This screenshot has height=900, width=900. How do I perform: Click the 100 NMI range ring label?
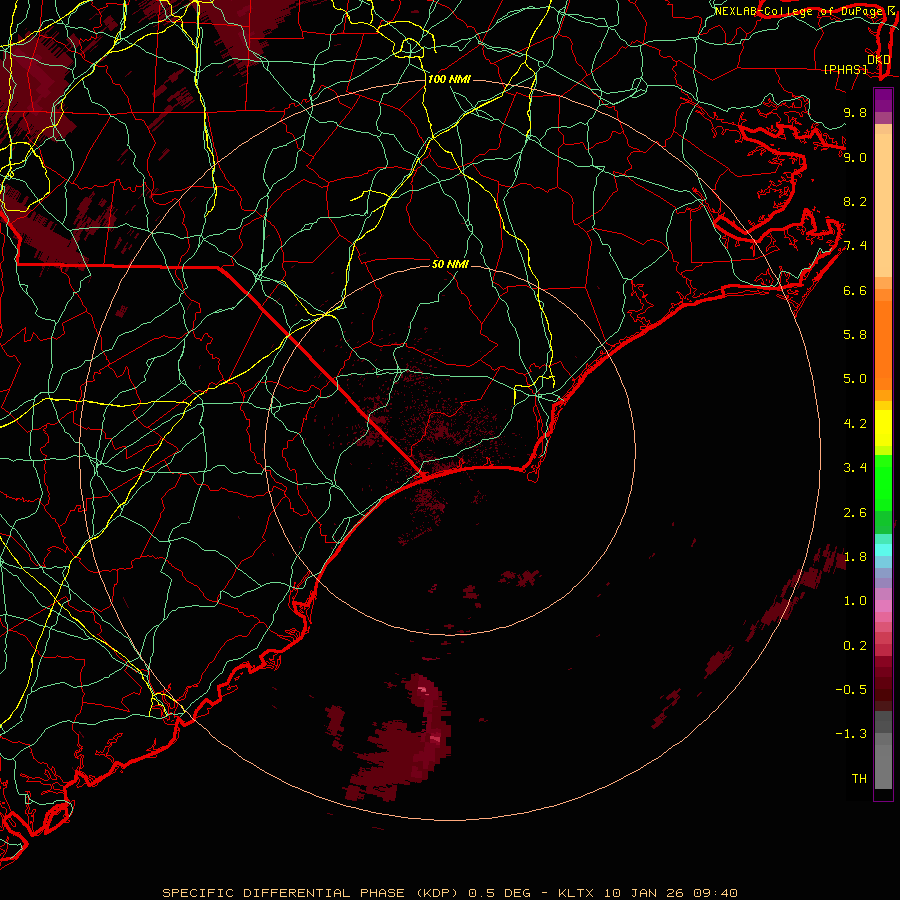click(x=449, y=79)
